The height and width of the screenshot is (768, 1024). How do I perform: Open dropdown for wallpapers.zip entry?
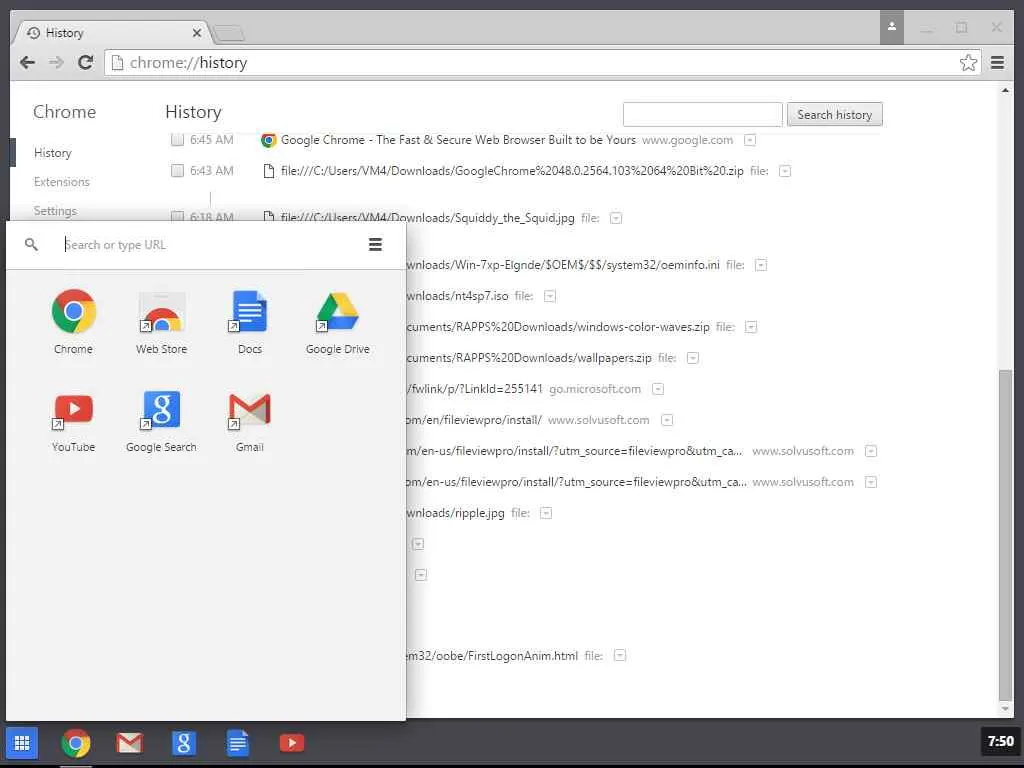pos(693,358)
